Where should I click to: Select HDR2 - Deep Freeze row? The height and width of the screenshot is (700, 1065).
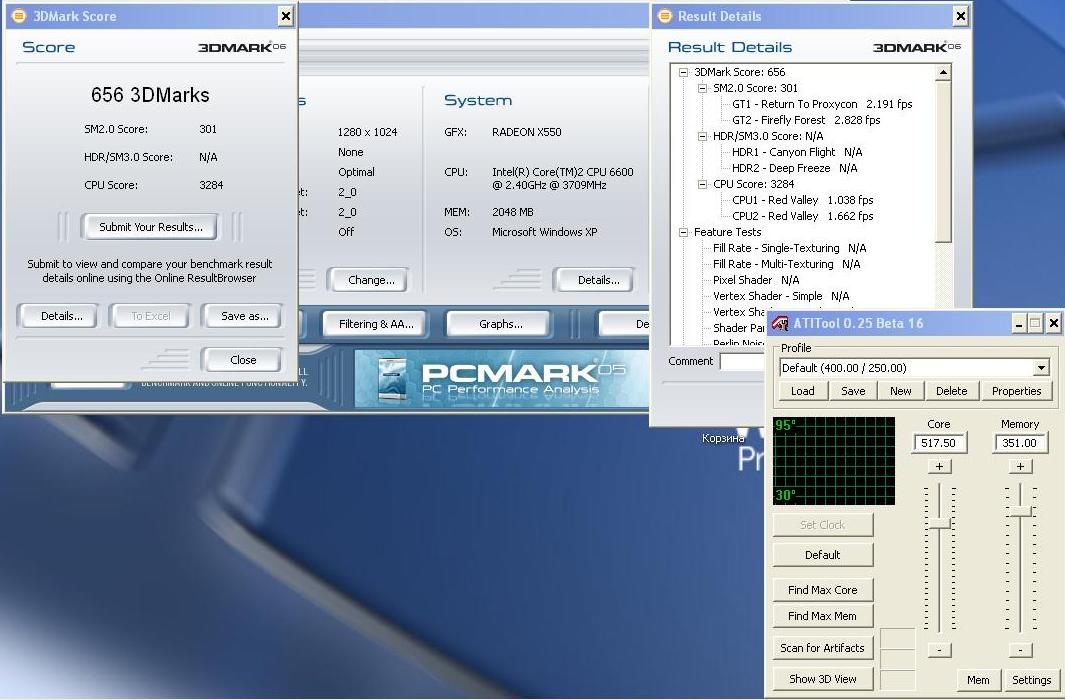click(x=794, y=168)
